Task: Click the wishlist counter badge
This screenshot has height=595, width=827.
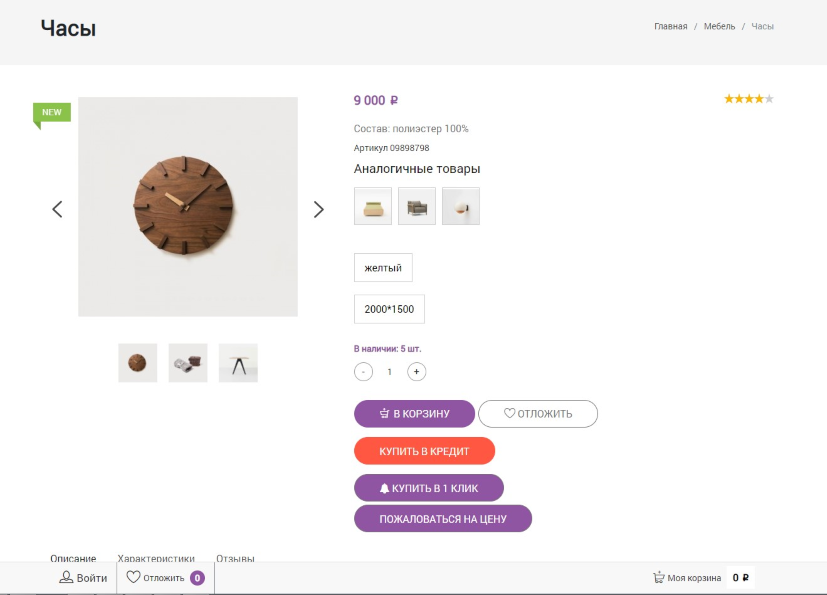Action: (197, 578)
